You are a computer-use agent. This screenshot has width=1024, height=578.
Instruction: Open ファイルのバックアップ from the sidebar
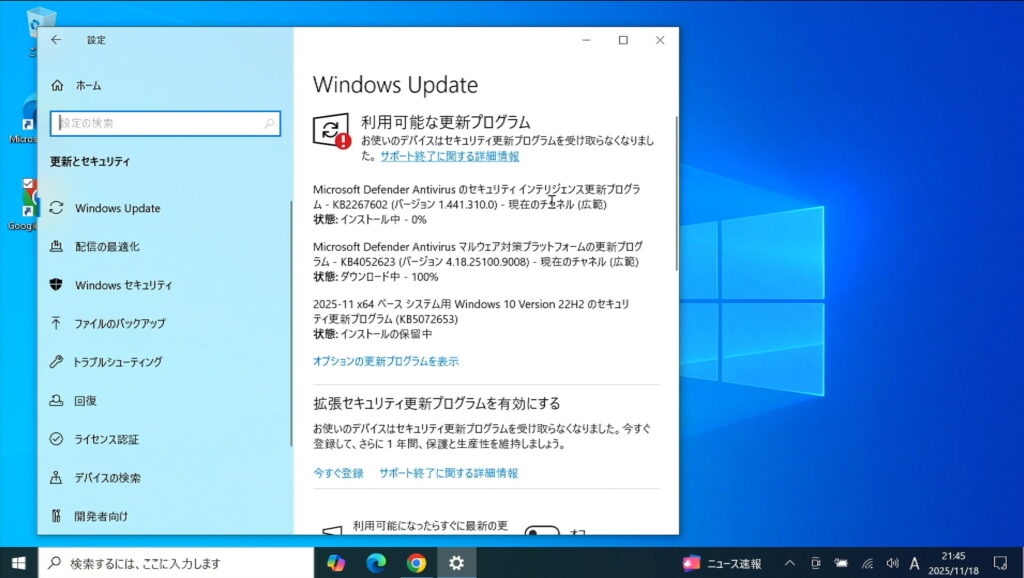coord(119,324)
